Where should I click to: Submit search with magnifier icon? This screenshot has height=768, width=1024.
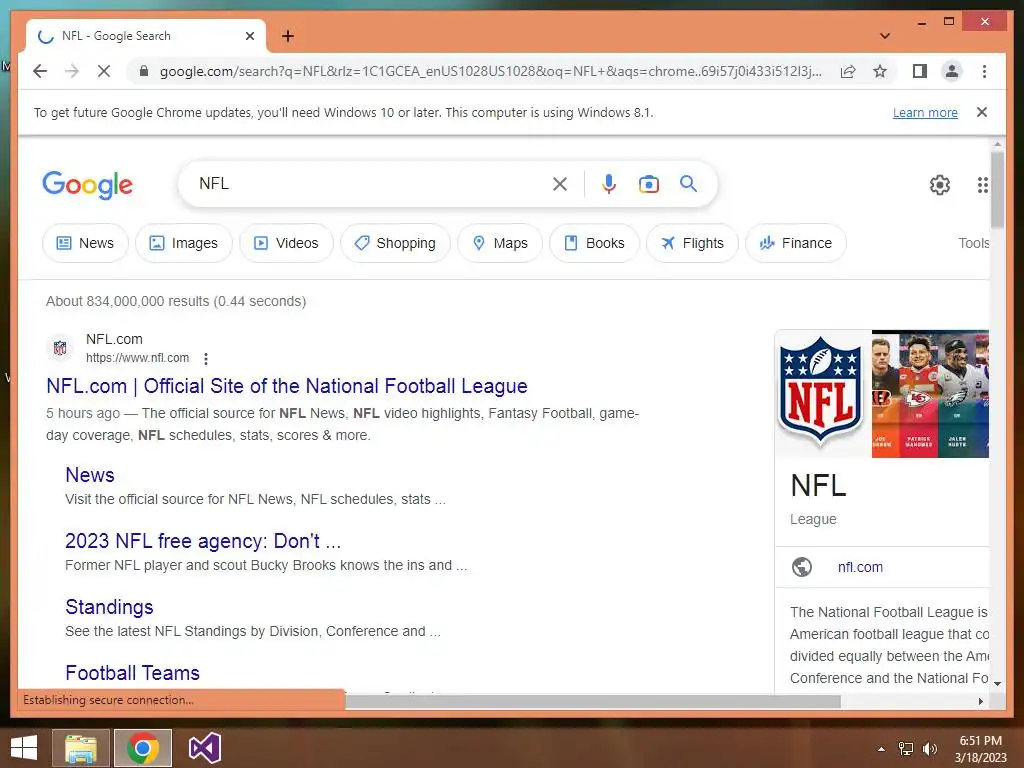click(x=688, y=184)
